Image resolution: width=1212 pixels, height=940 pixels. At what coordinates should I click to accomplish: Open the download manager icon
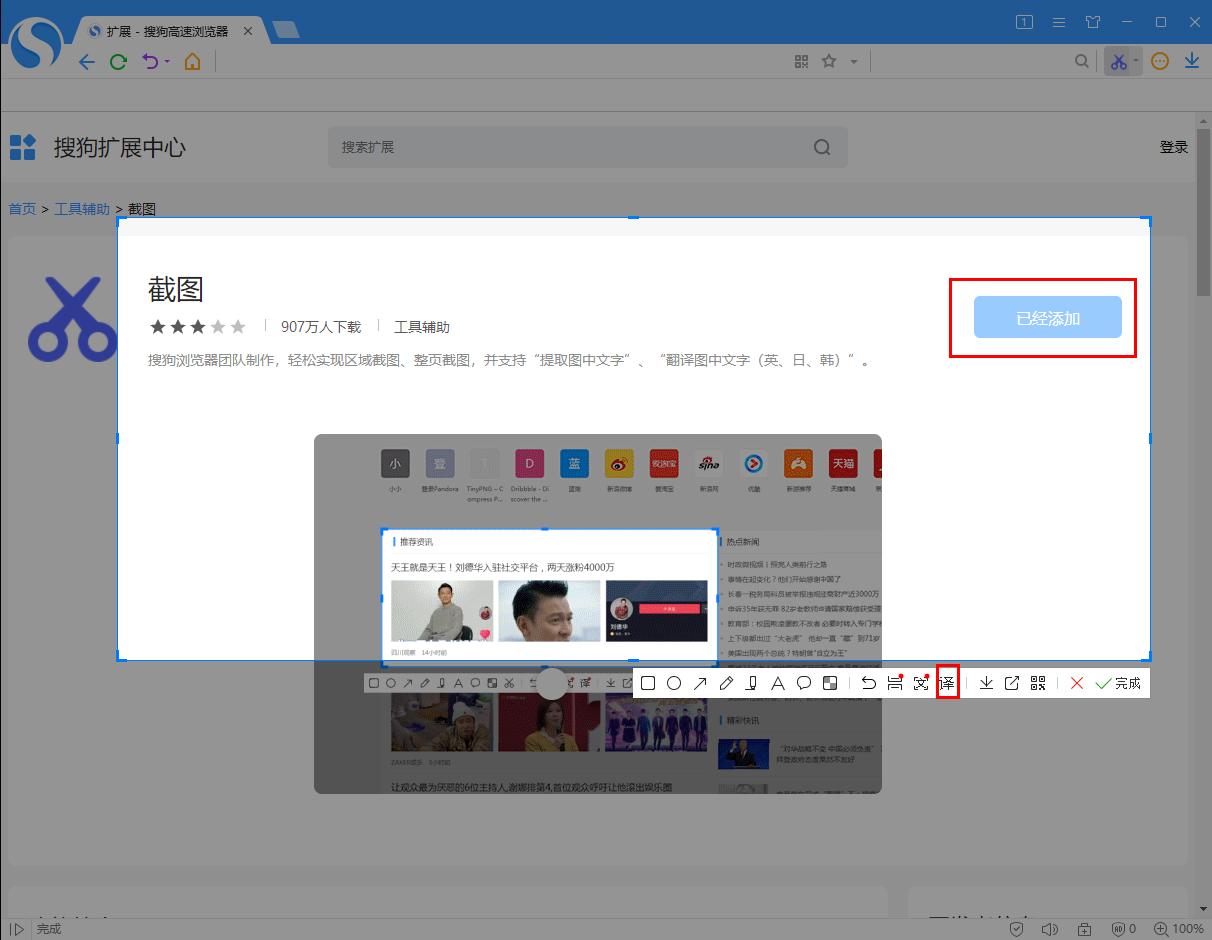click(x=1192, y=61)
